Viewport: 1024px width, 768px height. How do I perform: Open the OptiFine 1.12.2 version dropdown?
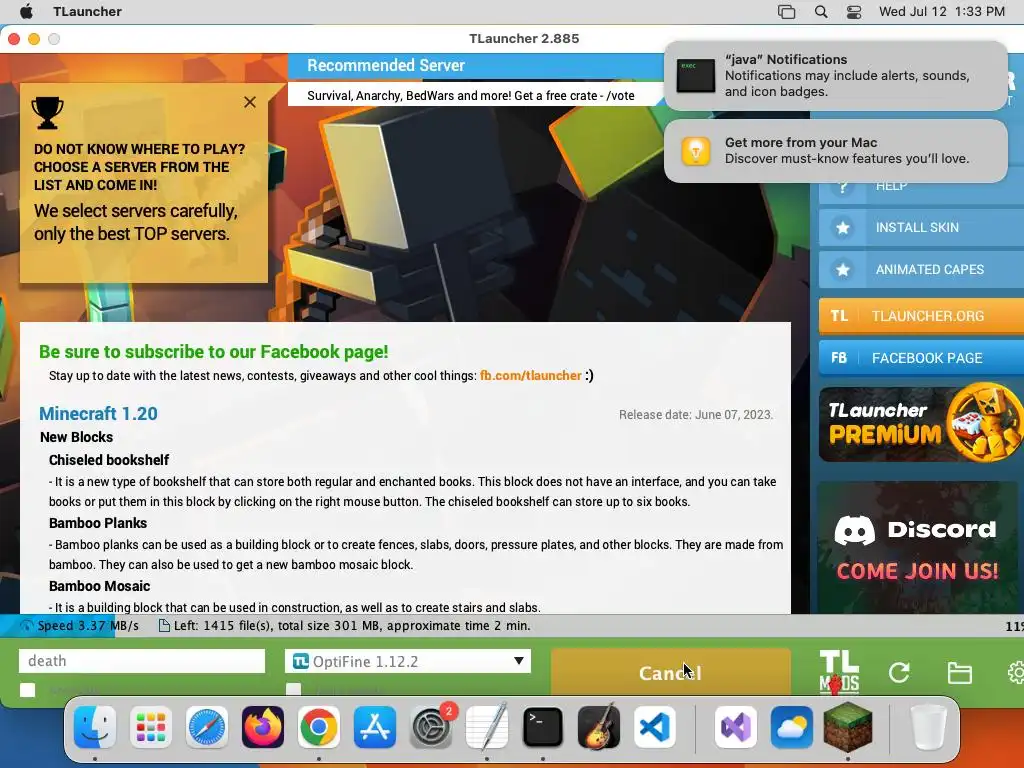(x=408, y=661)
